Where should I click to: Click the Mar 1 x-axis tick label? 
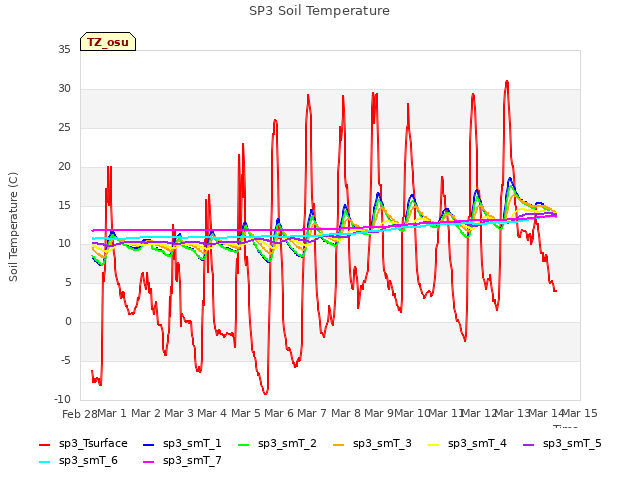(x=112, y=413)
